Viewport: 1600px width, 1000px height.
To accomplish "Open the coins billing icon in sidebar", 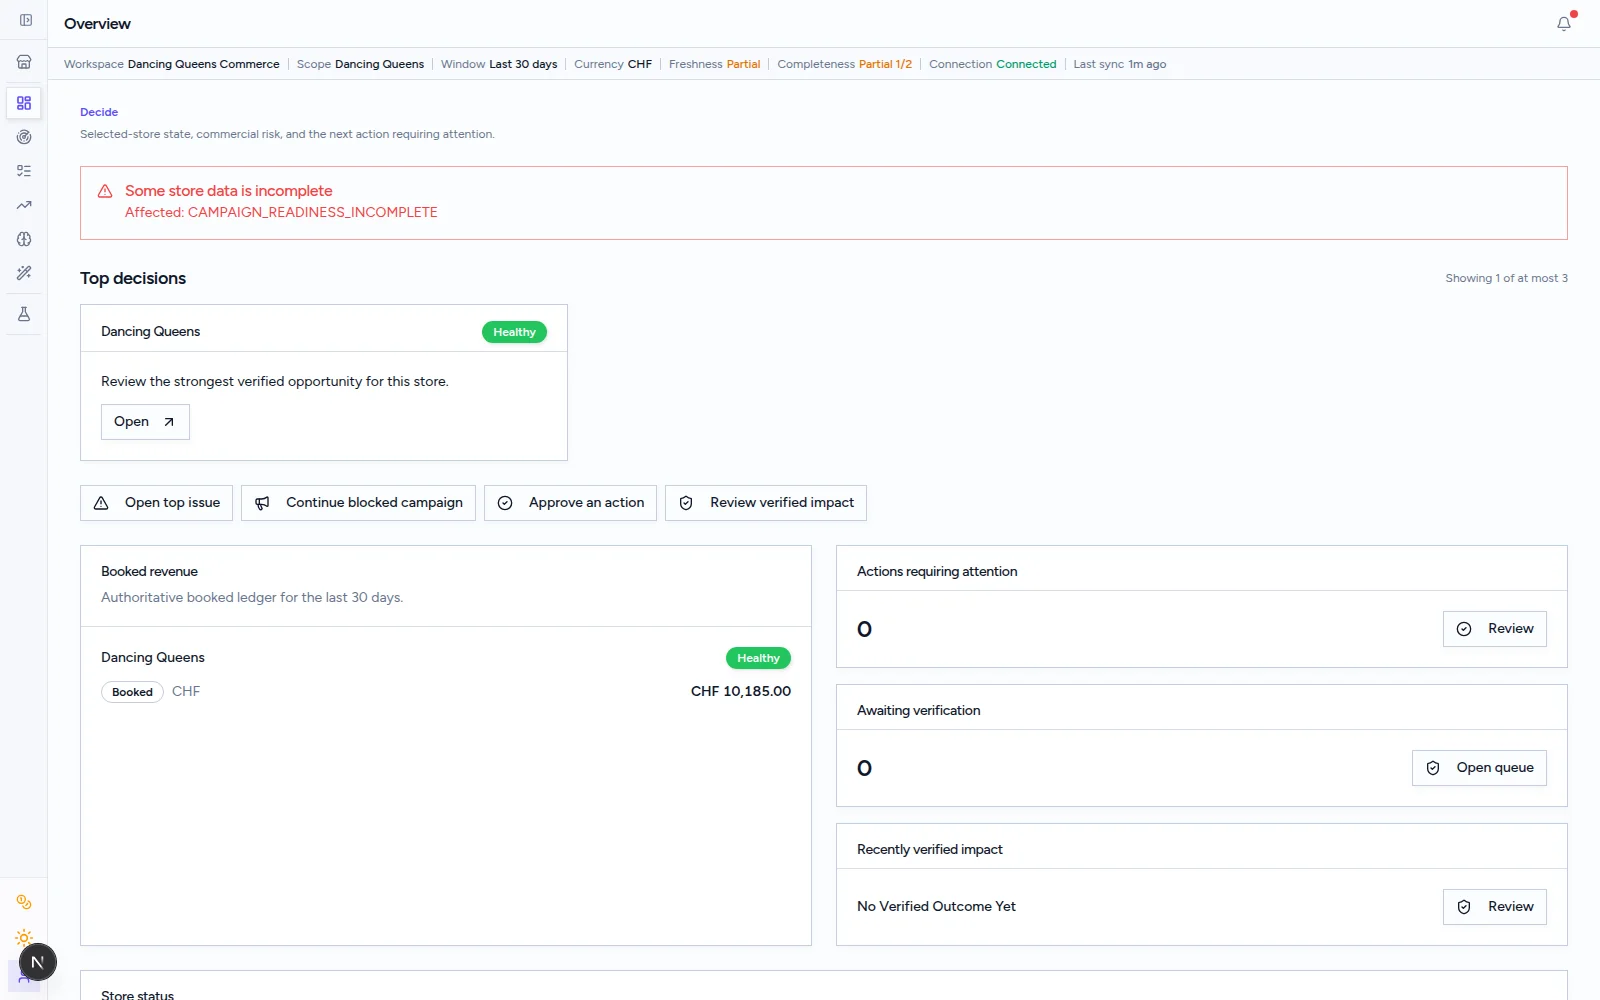I will click(24, 902).
